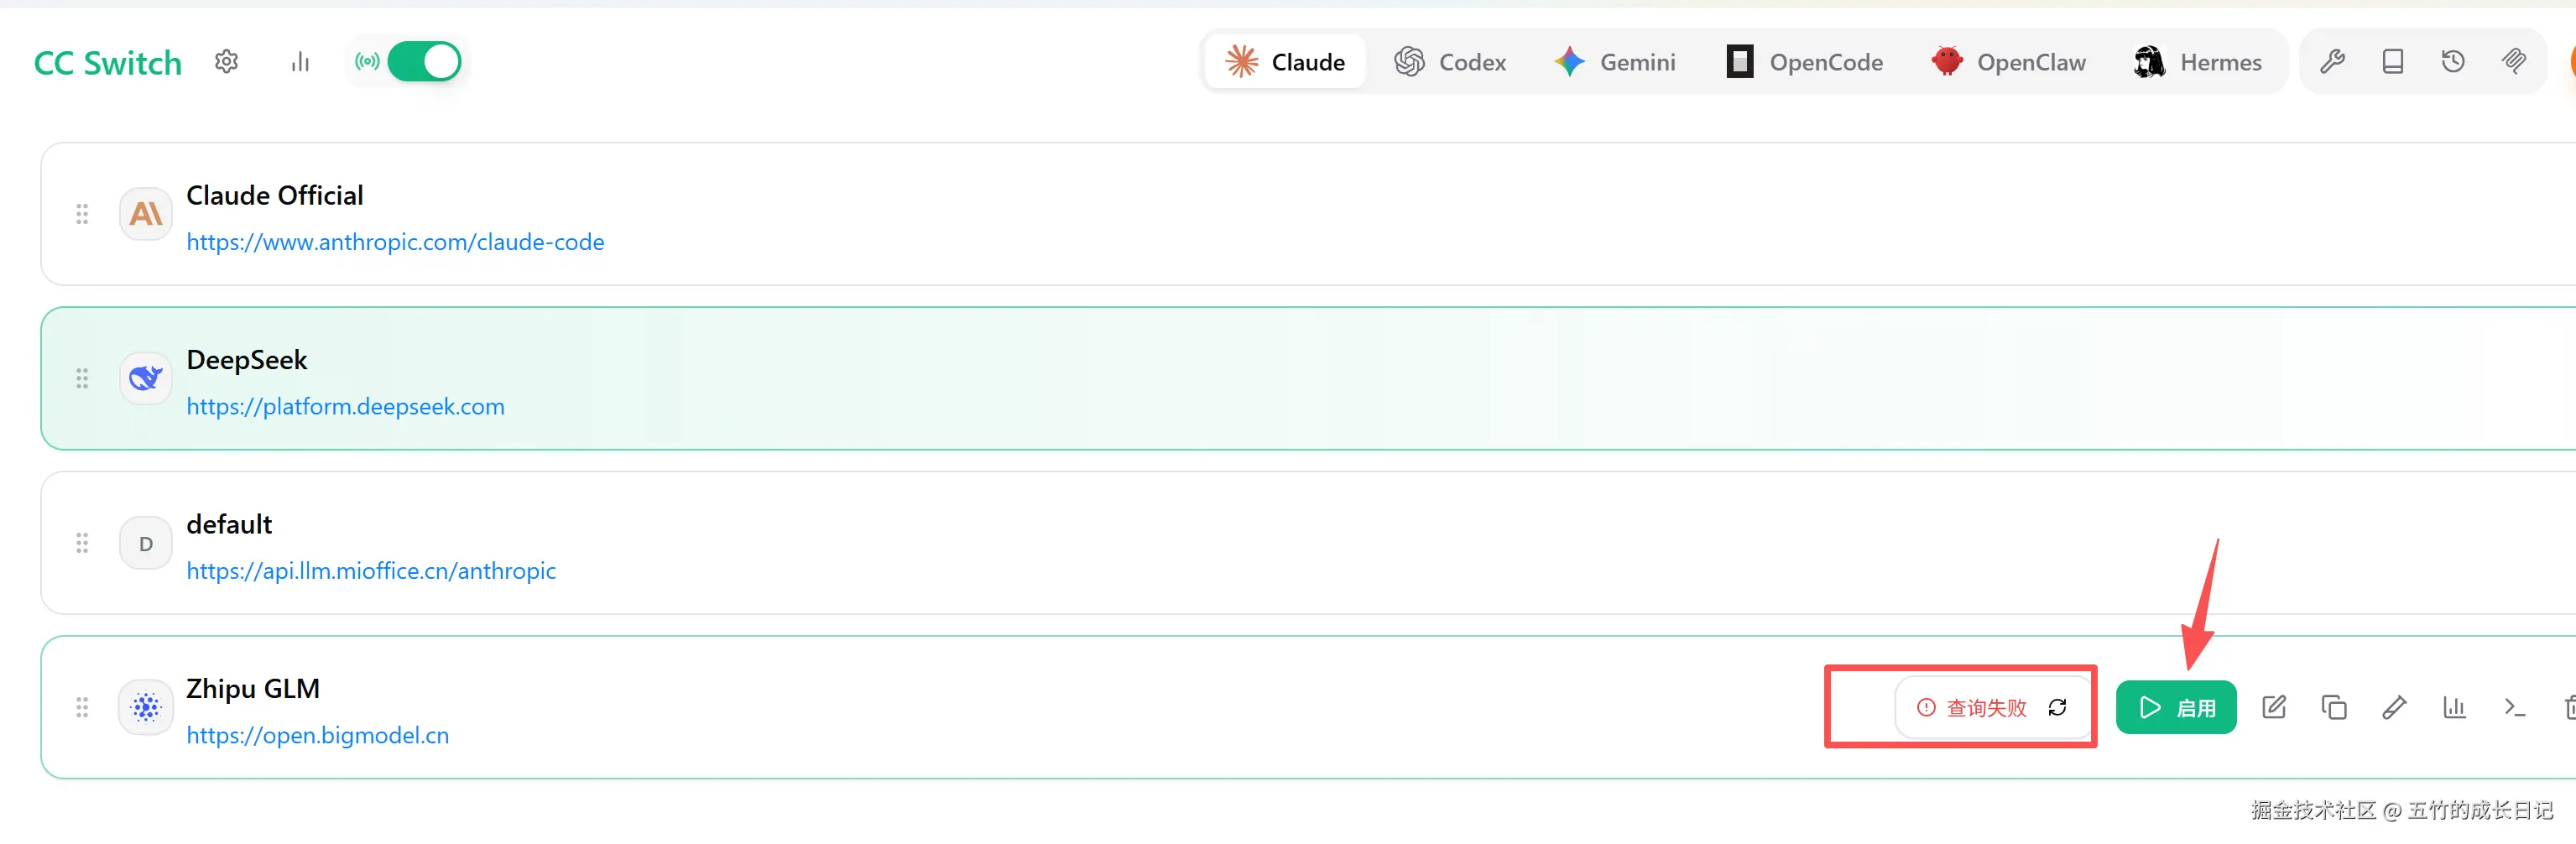Open the usage statistics chart in header
The image size is (2576, 844).
[x=300, y=62]
